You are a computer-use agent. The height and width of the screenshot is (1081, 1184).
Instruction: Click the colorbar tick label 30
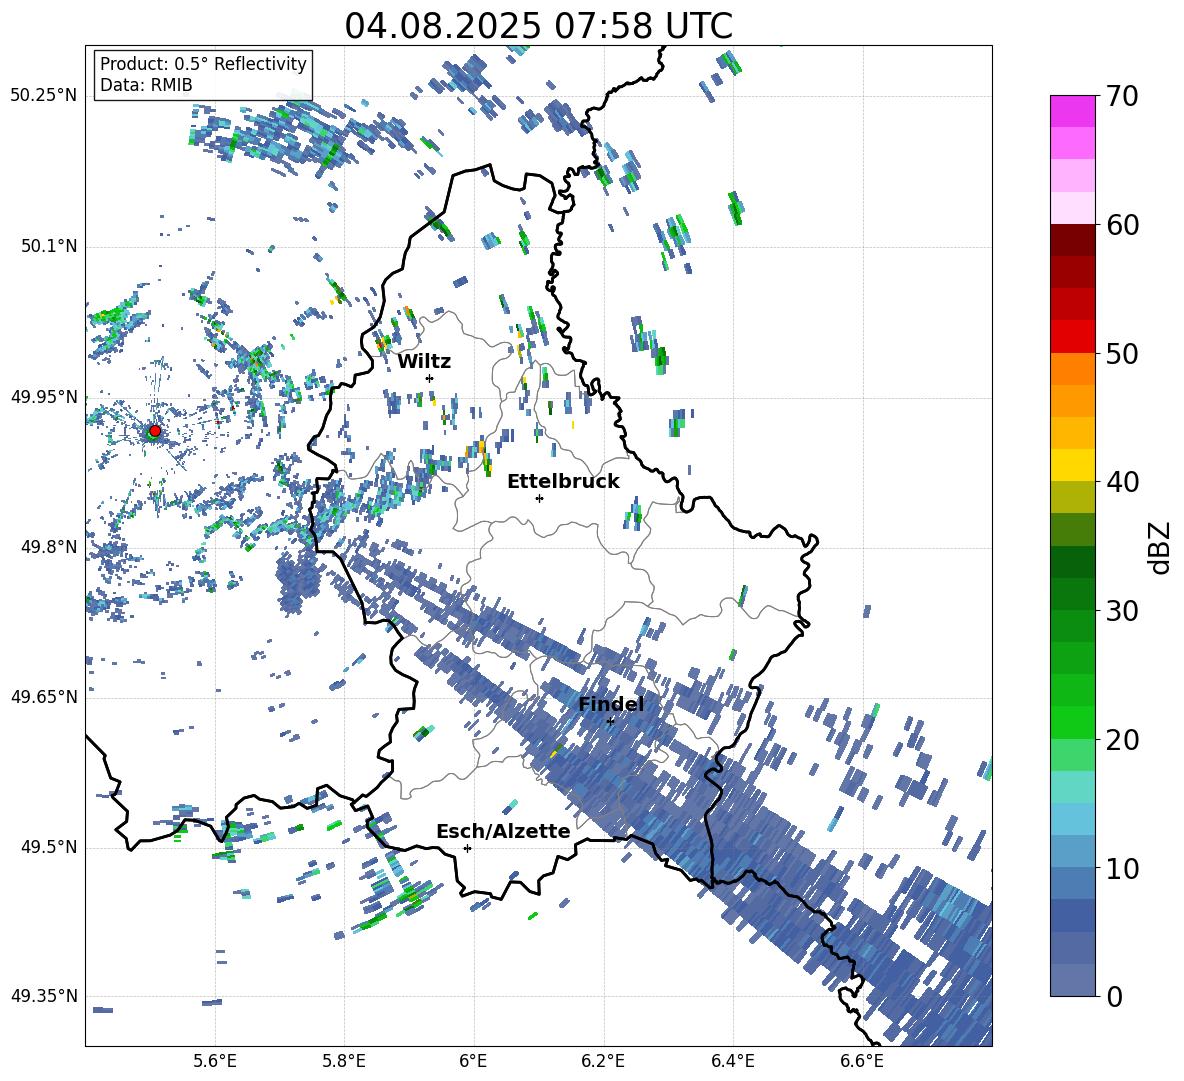tap(1122, 611)
